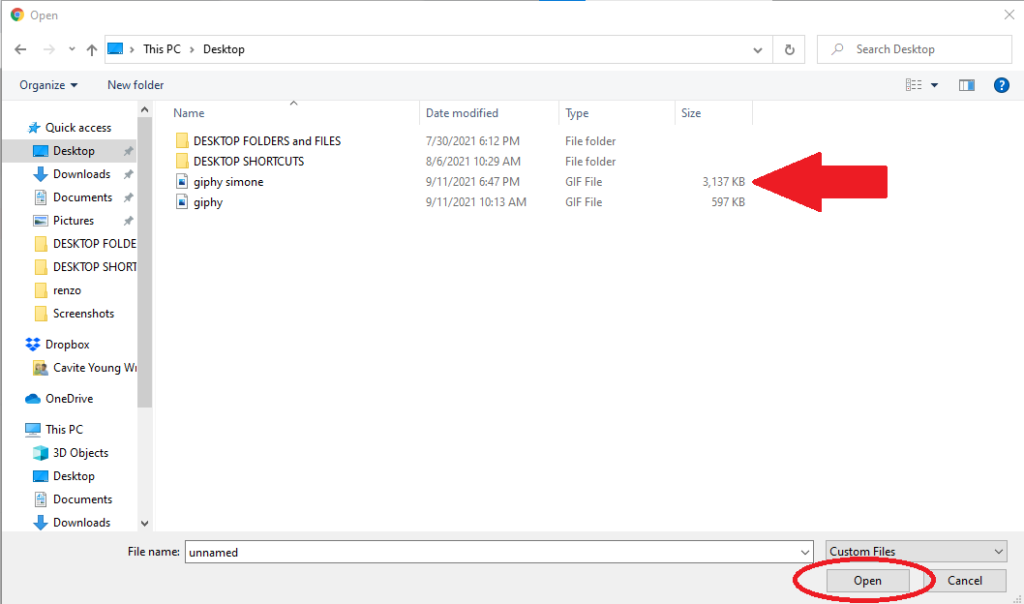
Task: Click the Help question mark icon
Action: pos(1001,85)
